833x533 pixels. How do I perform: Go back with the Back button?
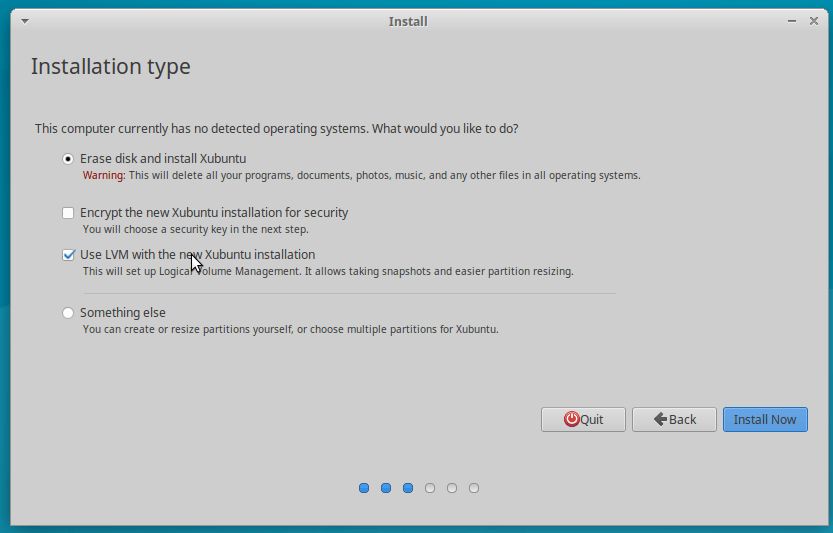(x=674, y=420)
